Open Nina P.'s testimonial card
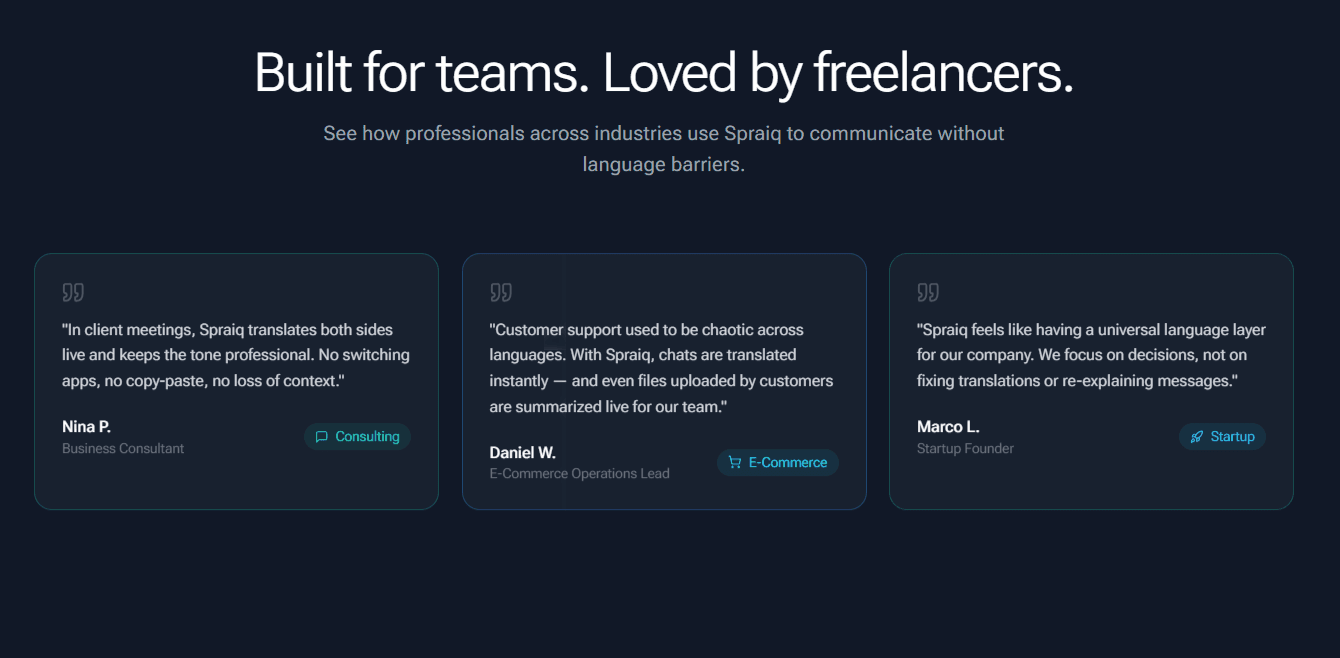Screen dimensions: 1340x658 pos(236,380)
